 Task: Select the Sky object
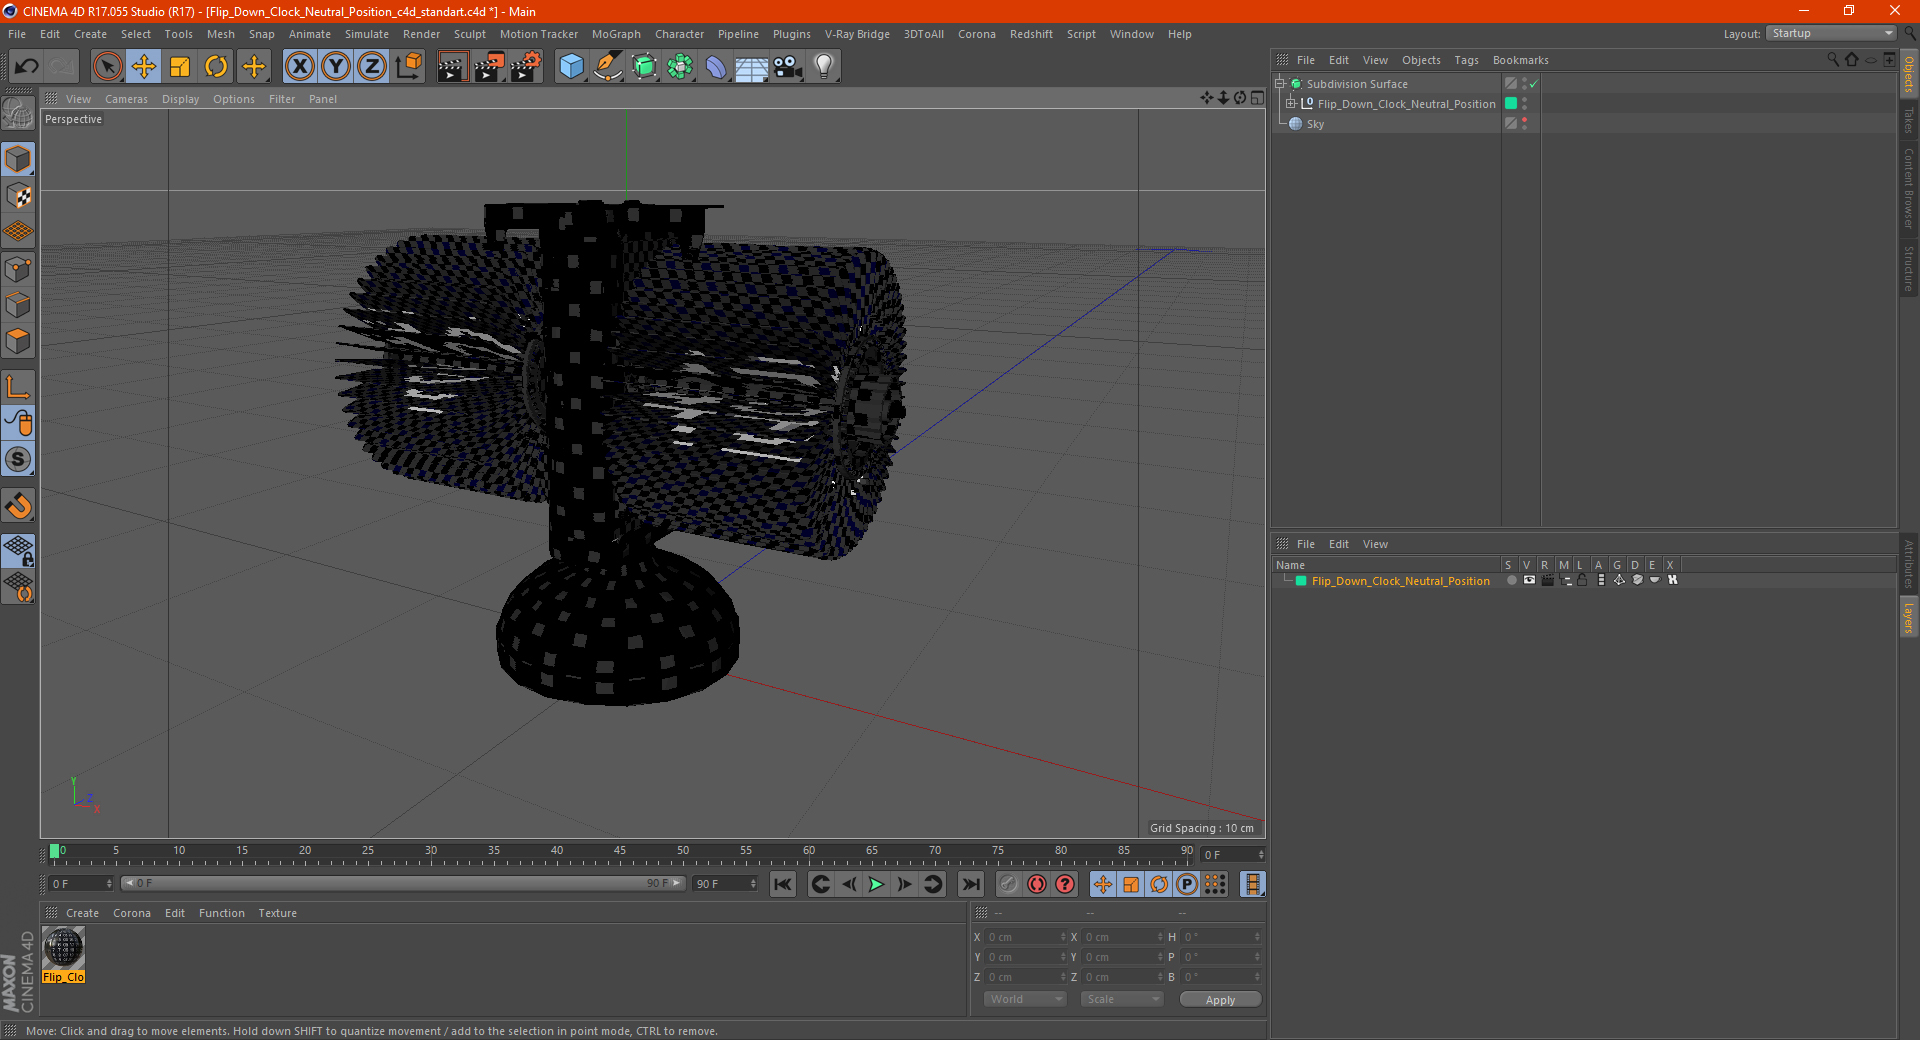(1315, 124)
